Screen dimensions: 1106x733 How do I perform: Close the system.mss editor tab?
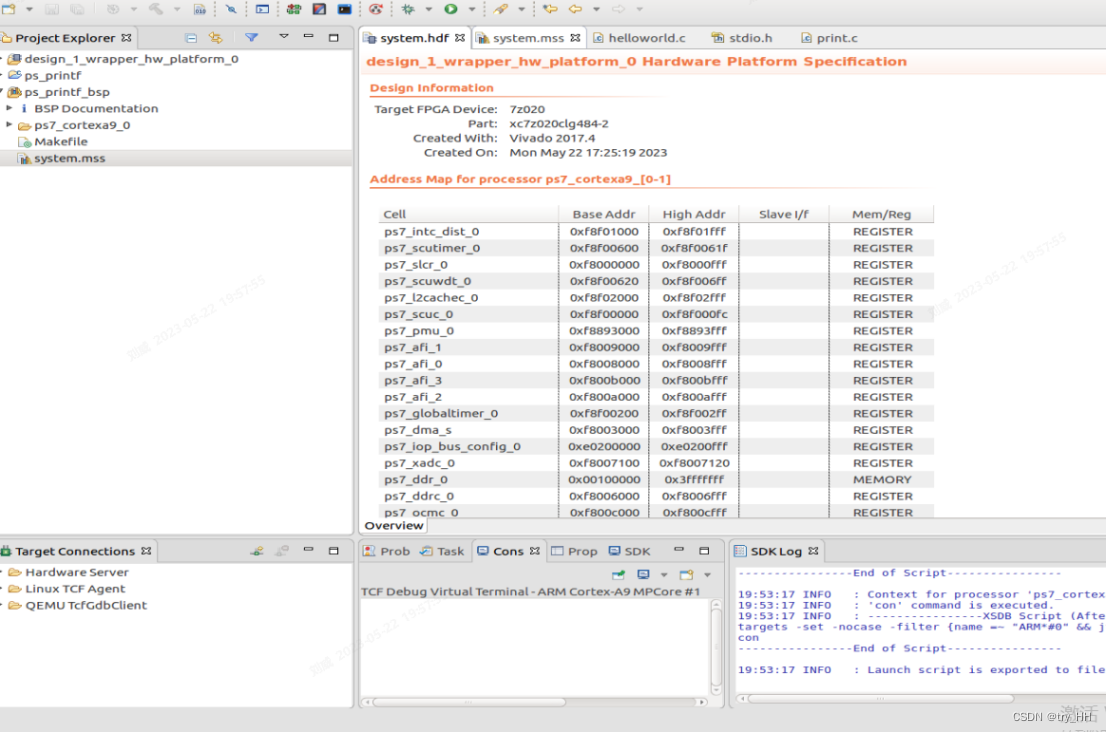pyautogui.click(x=576, y=38)
